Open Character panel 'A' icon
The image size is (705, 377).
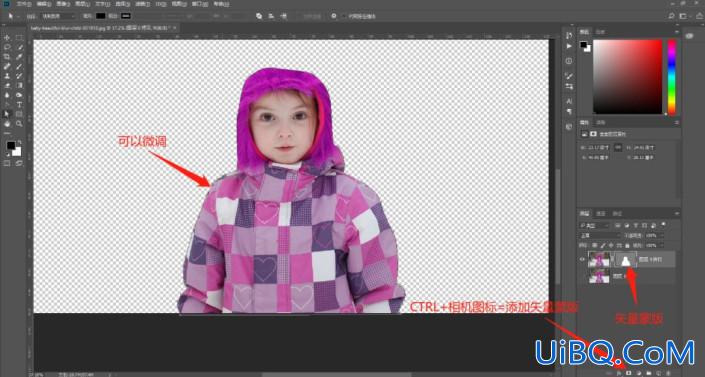pos(569,101)
